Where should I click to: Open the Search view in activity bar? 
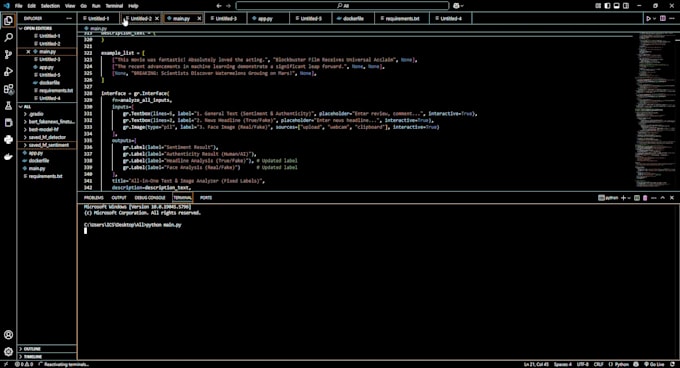(x=8, y=38)
